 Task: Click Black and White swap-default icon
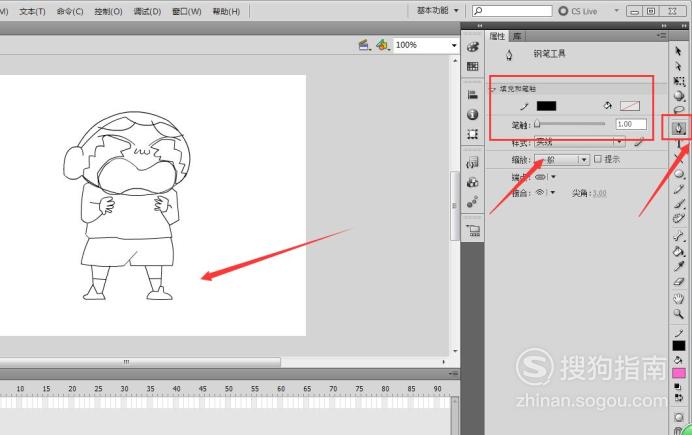point(677,386)
